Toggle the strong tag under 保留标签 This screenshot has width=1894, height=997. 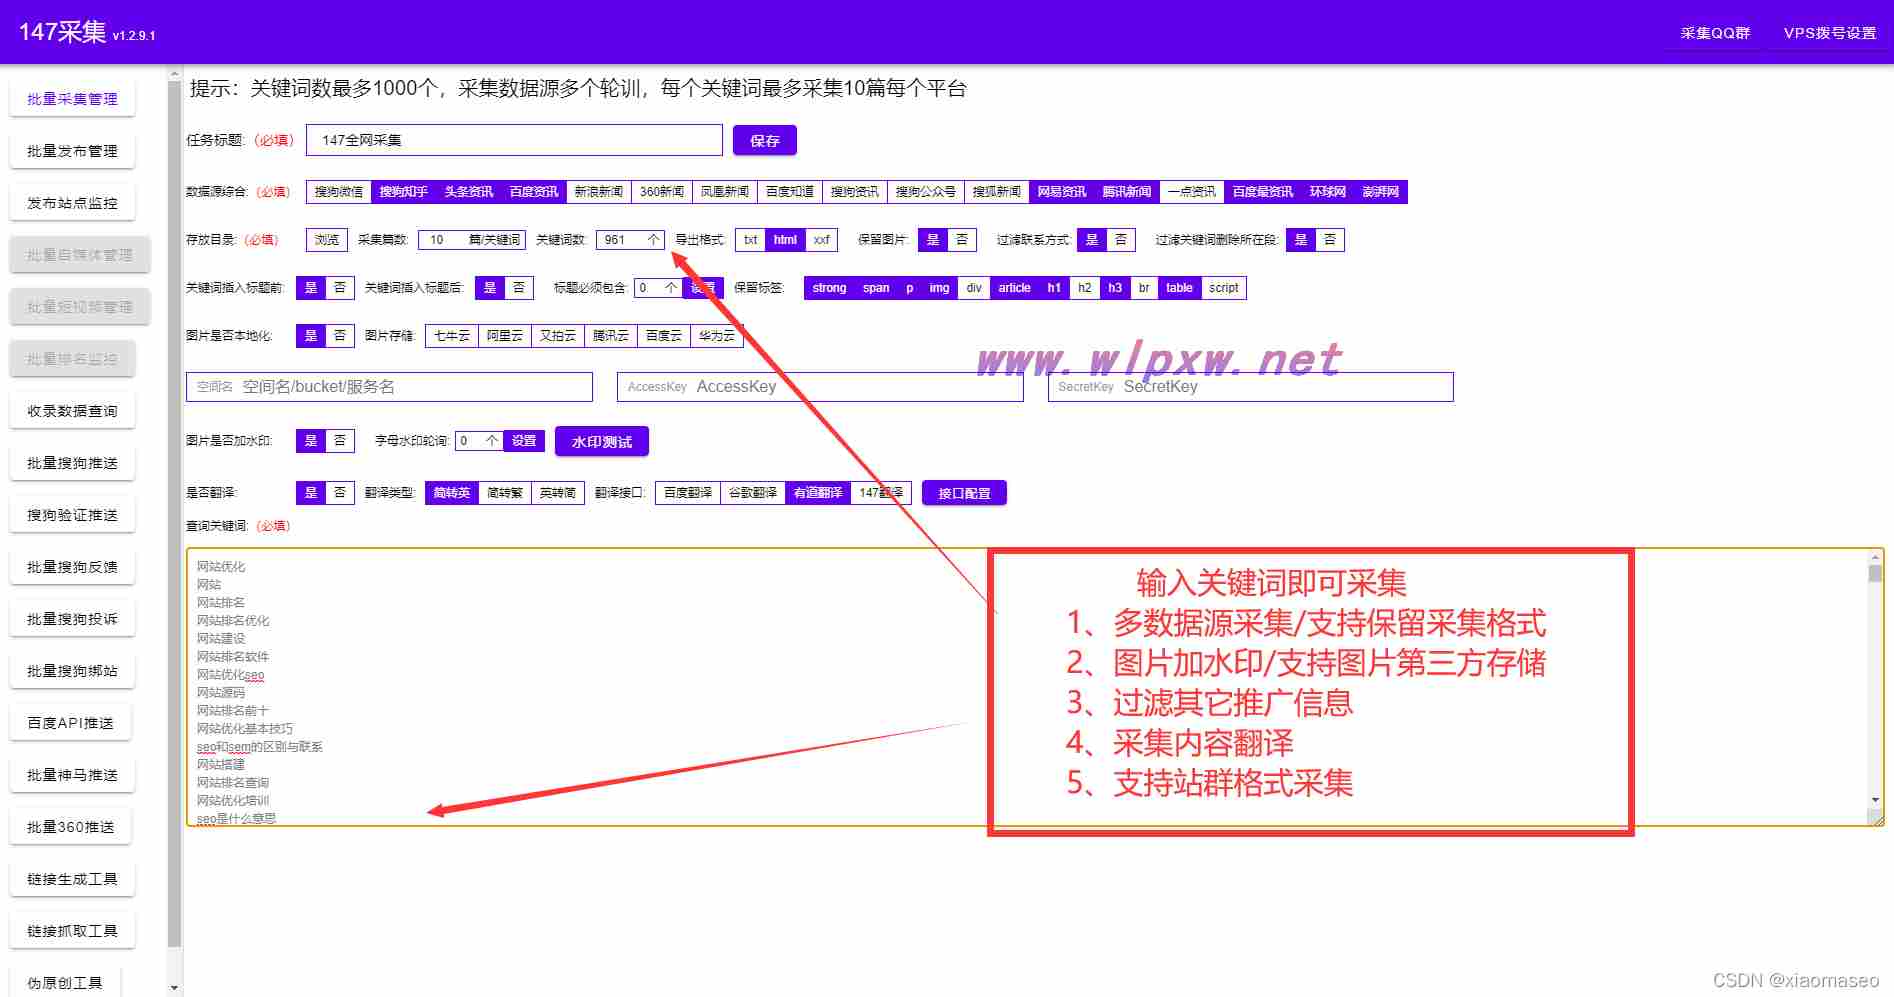point(829,288)
